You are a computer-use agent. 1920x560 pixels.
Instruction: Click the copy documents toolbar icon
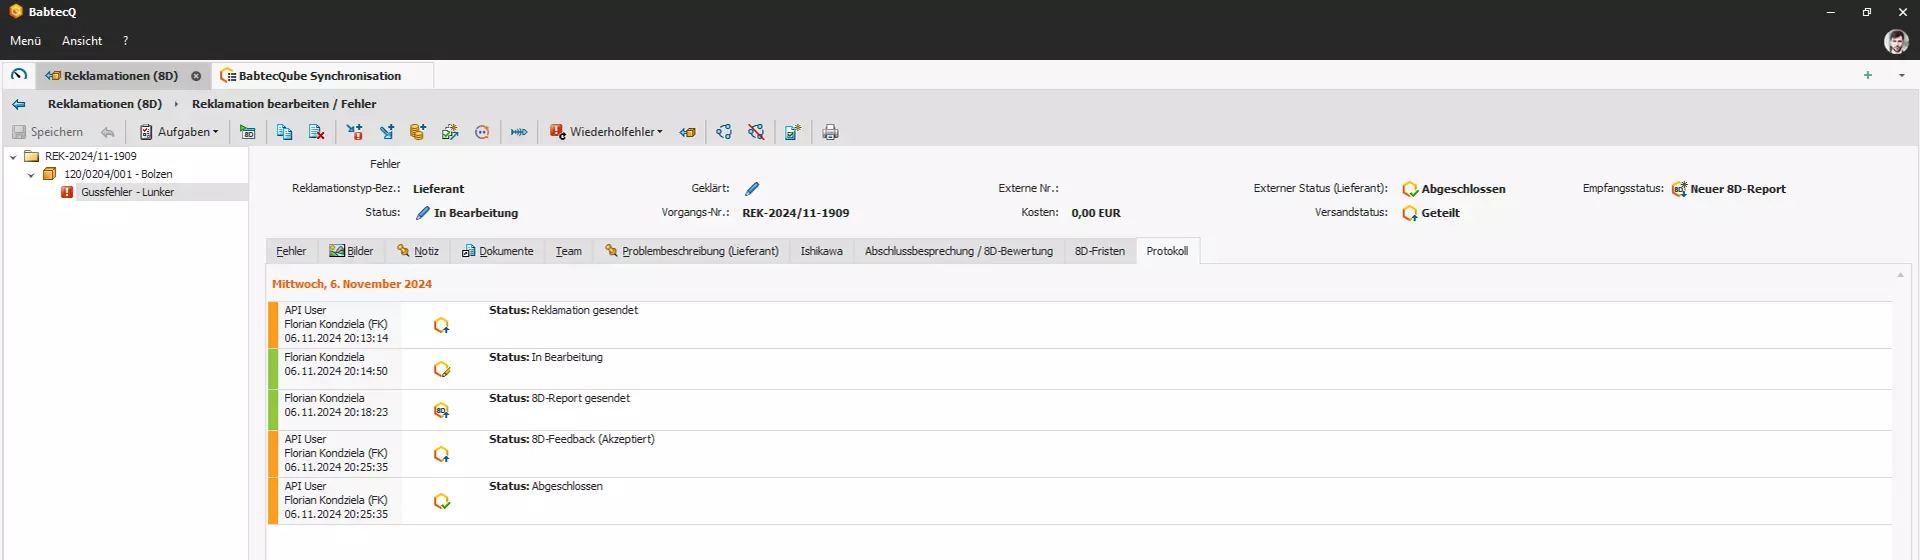click(284, 132)
